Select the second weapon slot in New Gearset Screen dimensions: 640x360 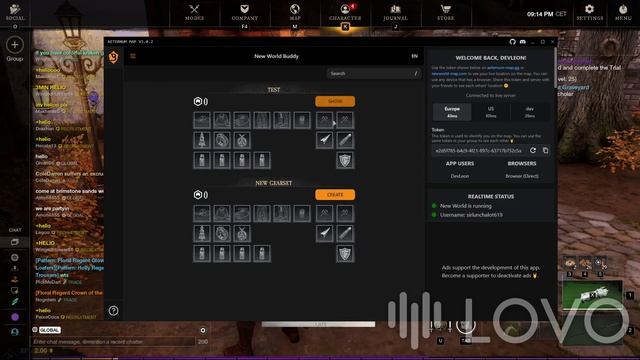[x=345, y=213]
